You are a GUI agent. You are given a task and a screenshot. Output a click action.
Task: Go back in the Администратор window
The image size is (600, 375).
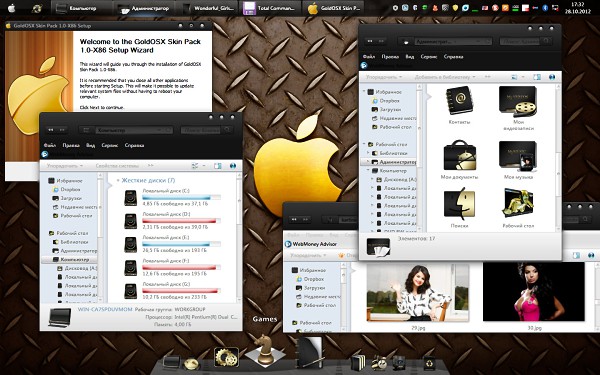click(x=370, y=41)
